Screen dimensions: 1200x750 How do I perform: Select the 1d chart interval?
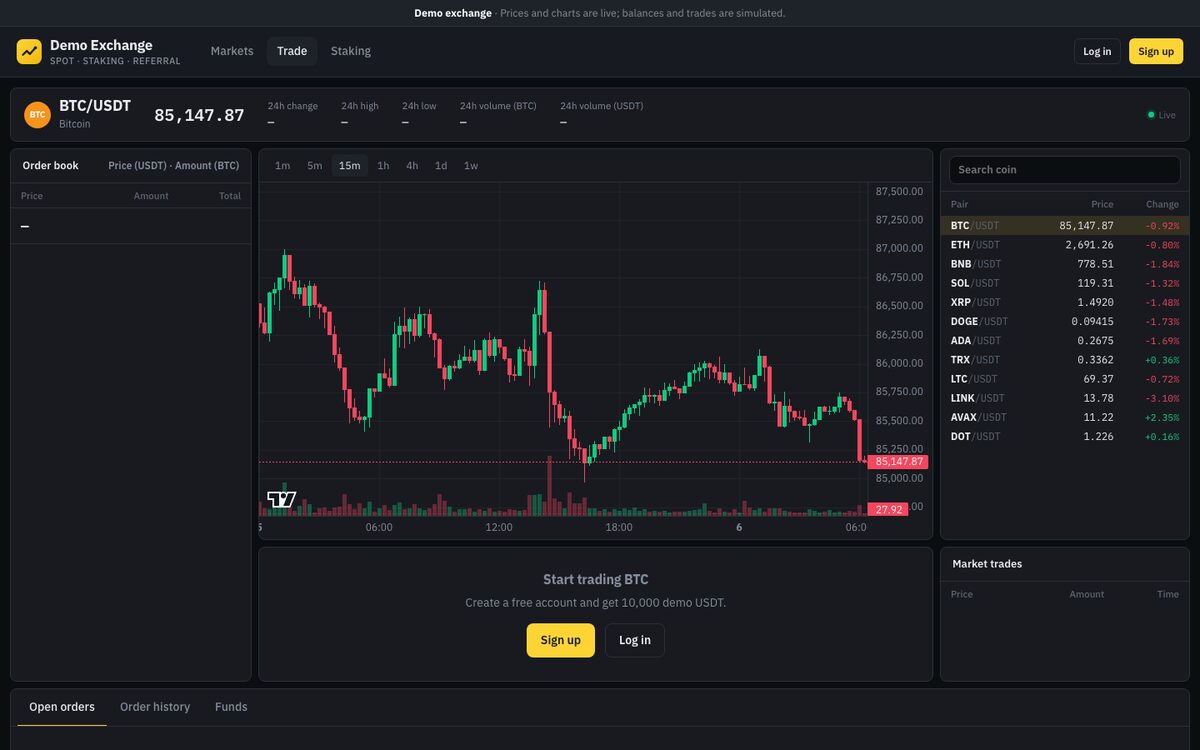click(x=441, y=166)
